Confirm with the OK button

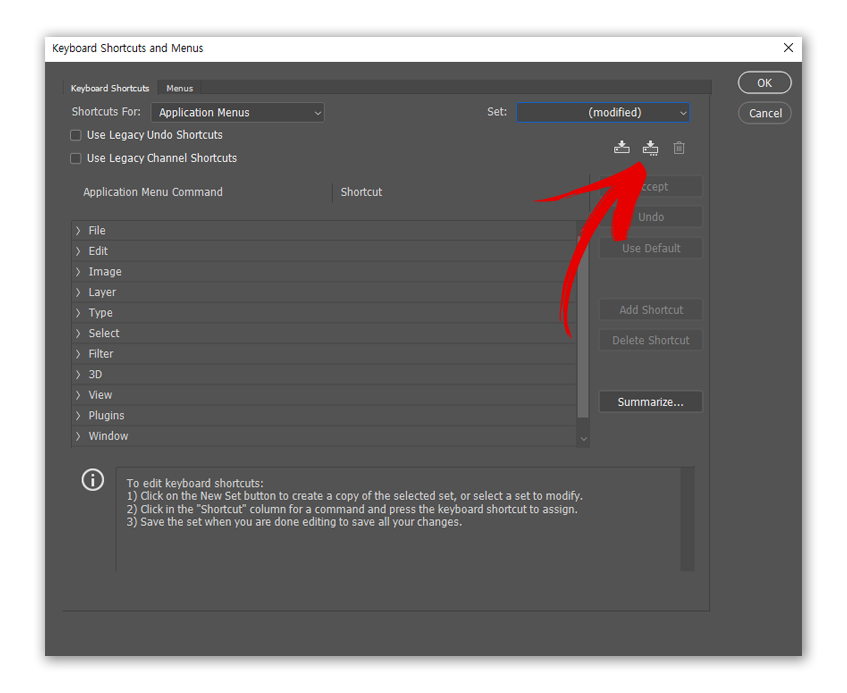(x=764, y=83)
